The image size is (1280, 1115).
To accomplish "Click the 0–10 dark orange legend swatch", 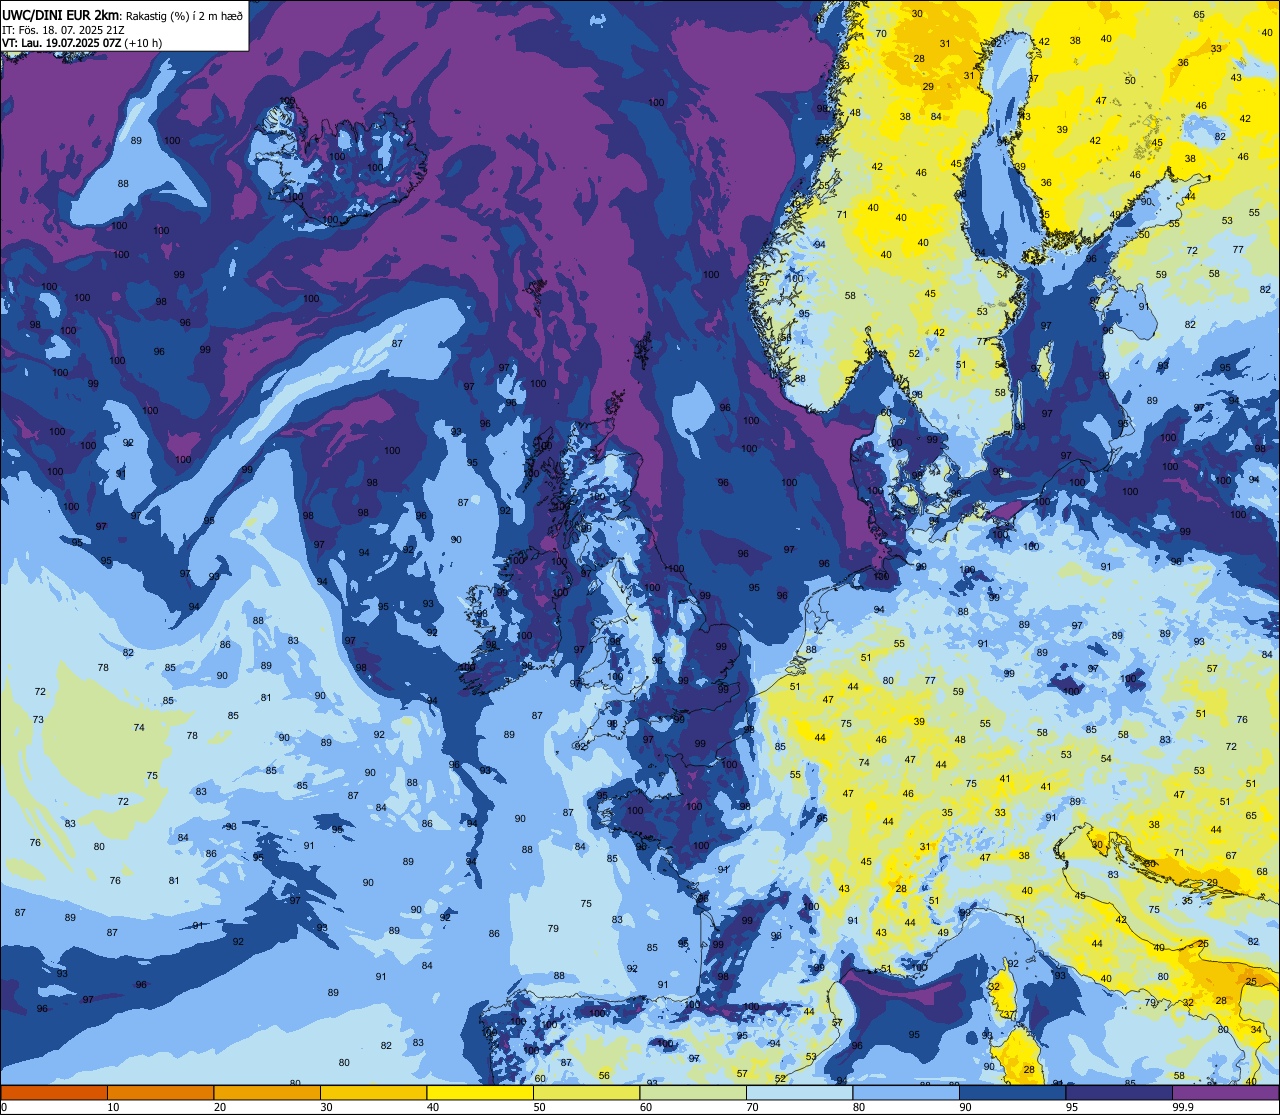I will [54, 1092].
